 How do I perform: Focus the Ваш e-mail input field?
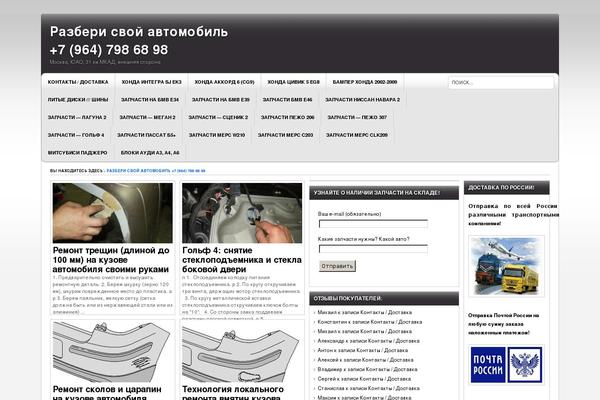point(373,224)
